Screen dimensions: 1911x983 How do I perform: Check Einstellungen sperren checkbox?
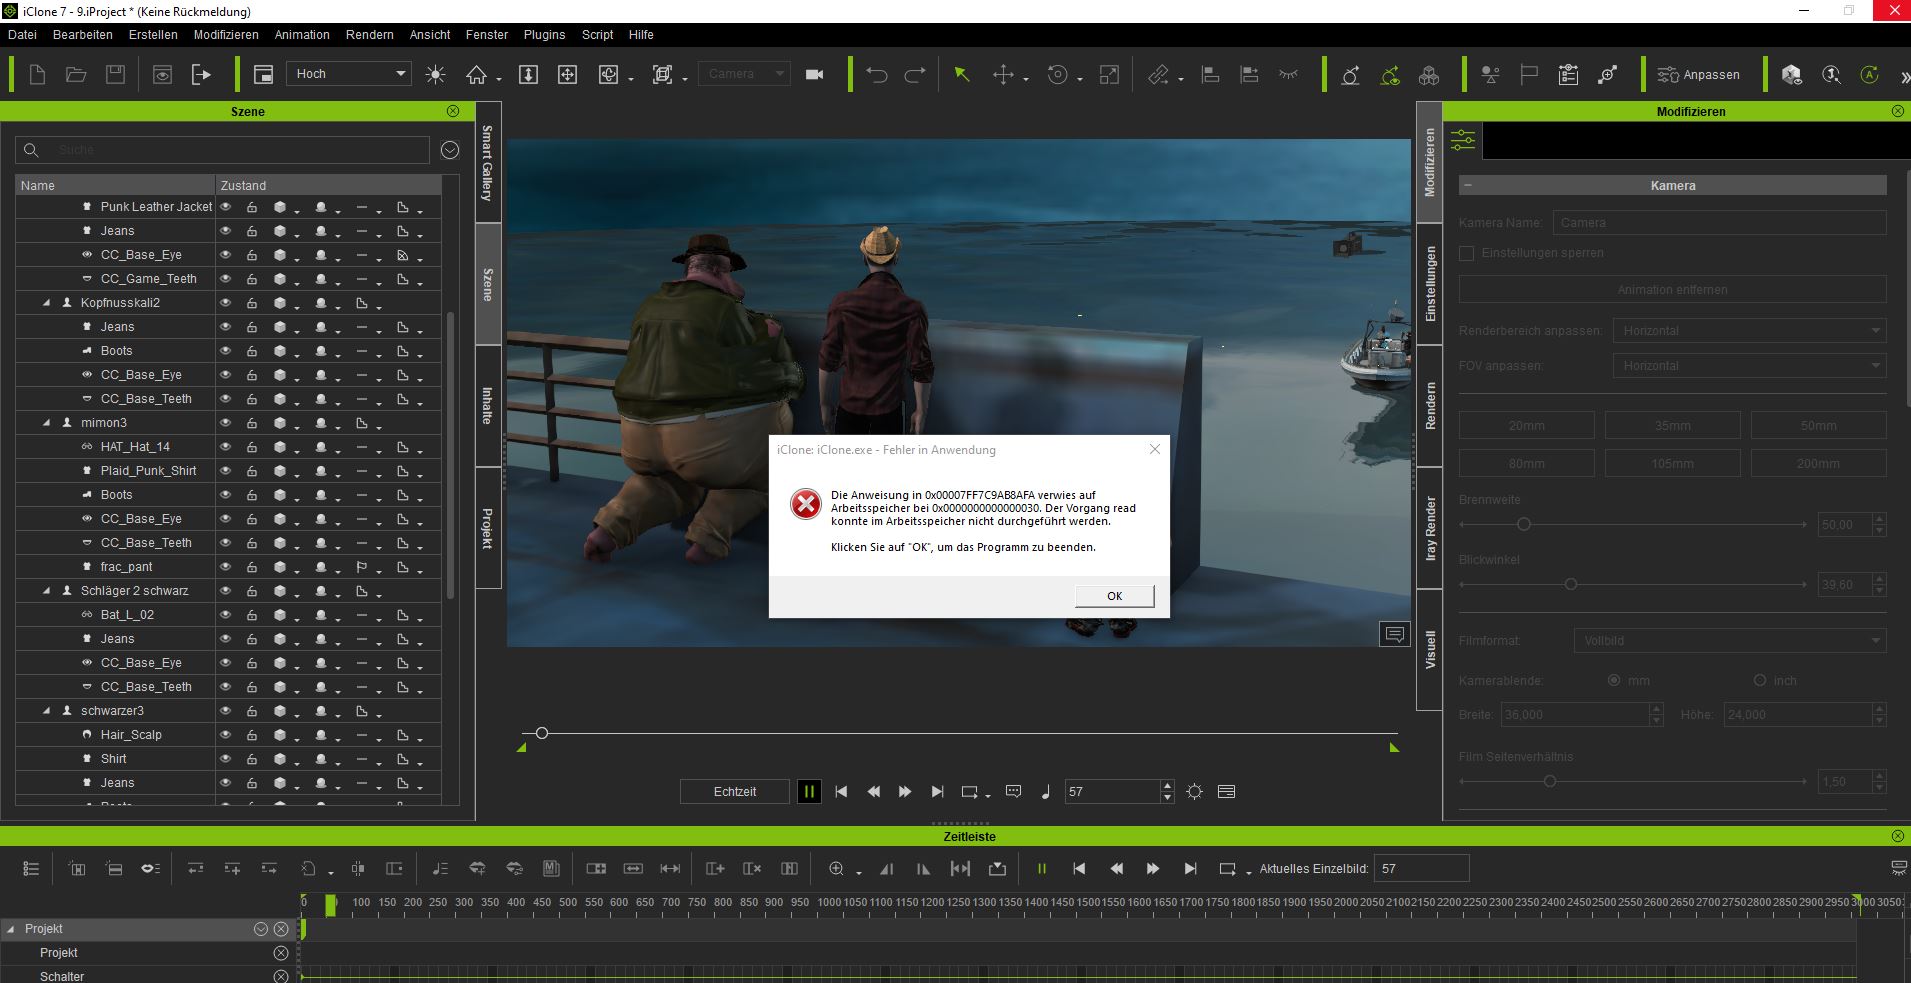(x=1467, y=253)
